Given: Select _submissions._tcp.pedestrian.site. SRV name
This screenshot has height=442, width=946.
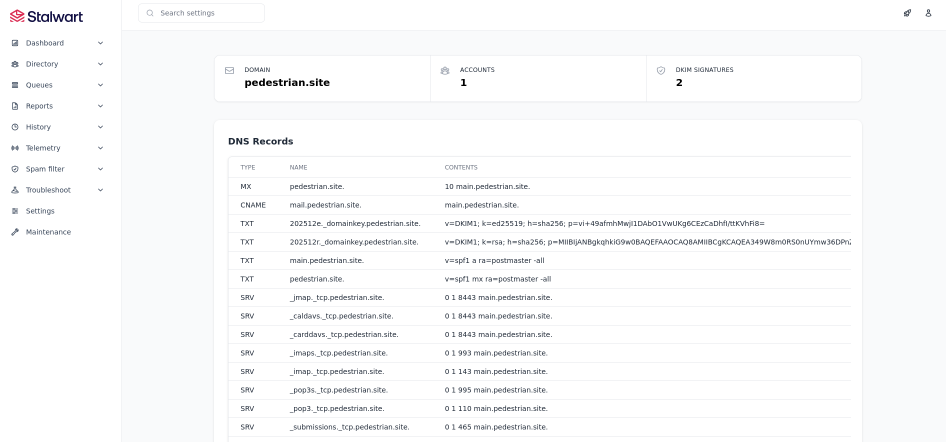Looking at the screenshot, I should coord(349,427).
